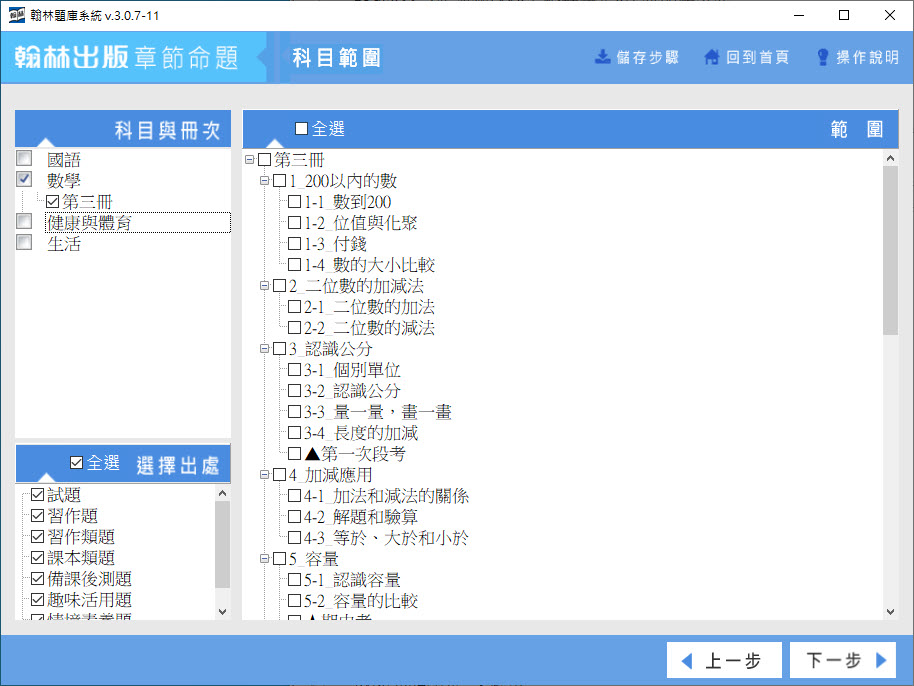Click the app icon in title bar
Image resolution: width=914 pixels, height=686 pixels.
pos(17,16)
